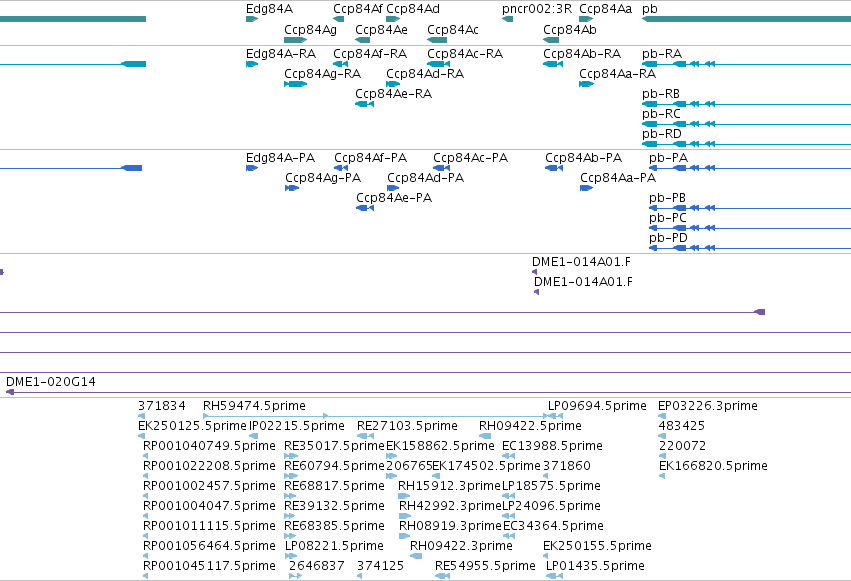Select EST LP18575.5prime
Image resolution: width=851 pixels, height=581 pixels.
pos(551,486)
